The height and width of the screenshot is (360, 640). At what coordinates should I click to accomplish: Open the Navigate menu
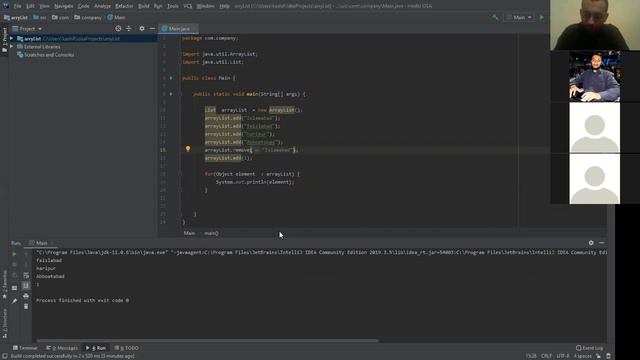[64, 6]
